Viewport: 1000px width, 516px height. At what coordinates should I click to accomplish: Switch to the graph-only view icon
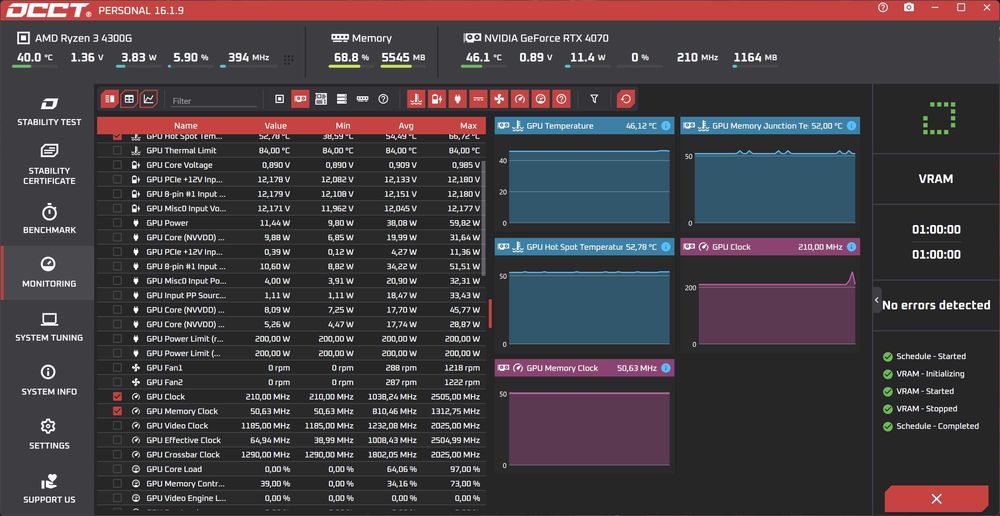pyautogui.click(x=149, y=99)
